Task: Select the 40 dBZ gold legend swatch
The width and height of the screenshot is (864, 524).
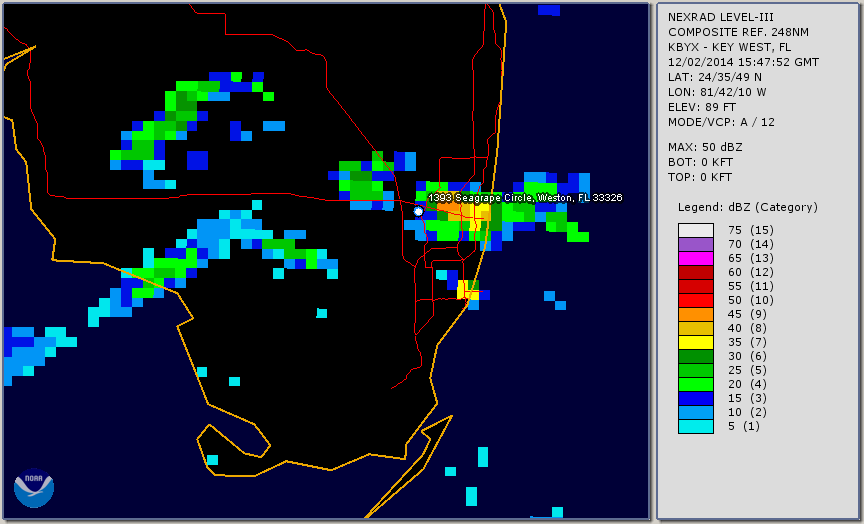Action: coord(696,328)
